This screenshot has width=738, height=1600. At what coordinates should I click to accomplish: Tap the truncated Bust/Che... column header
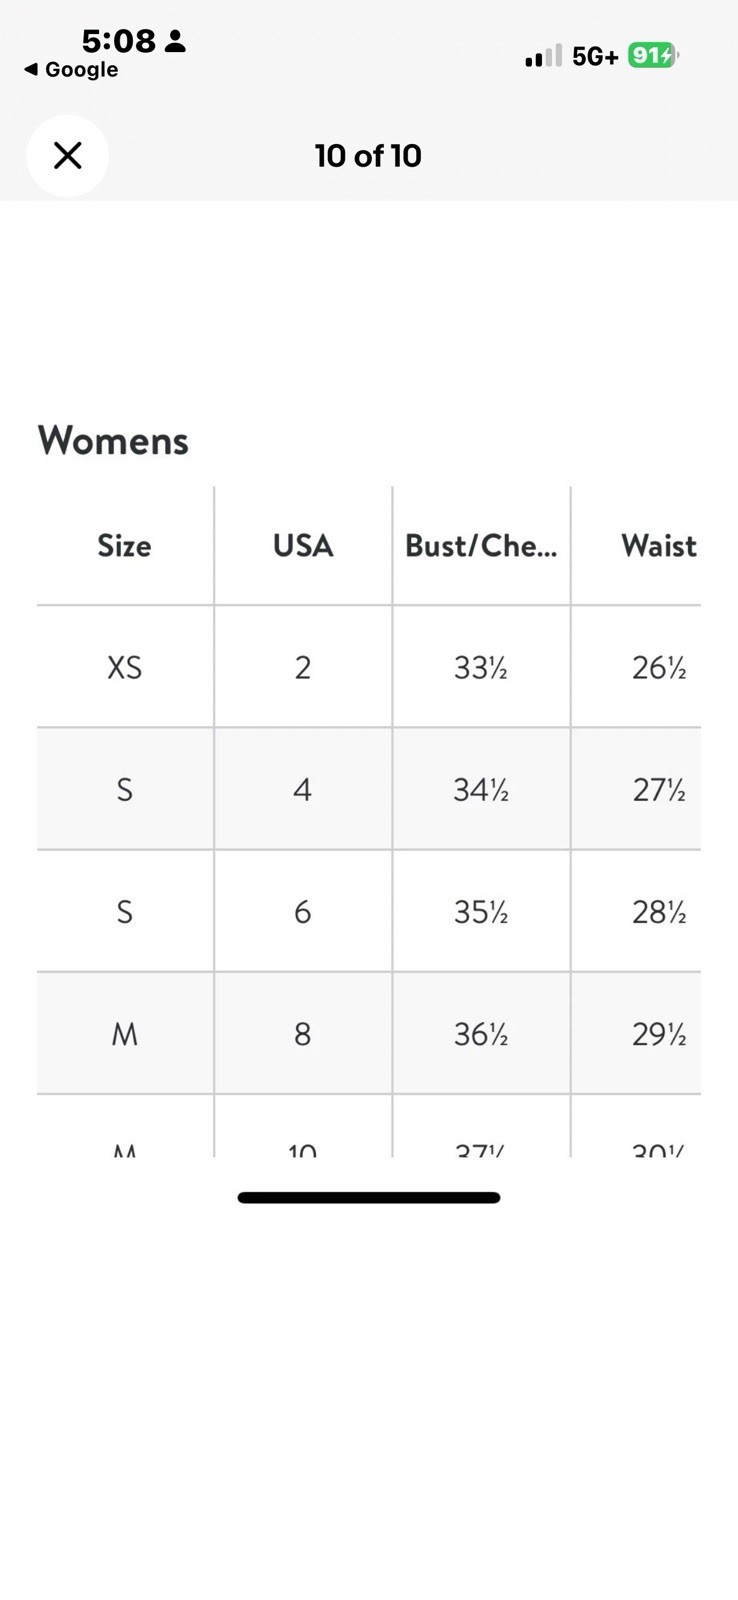[x=481, y=546]
